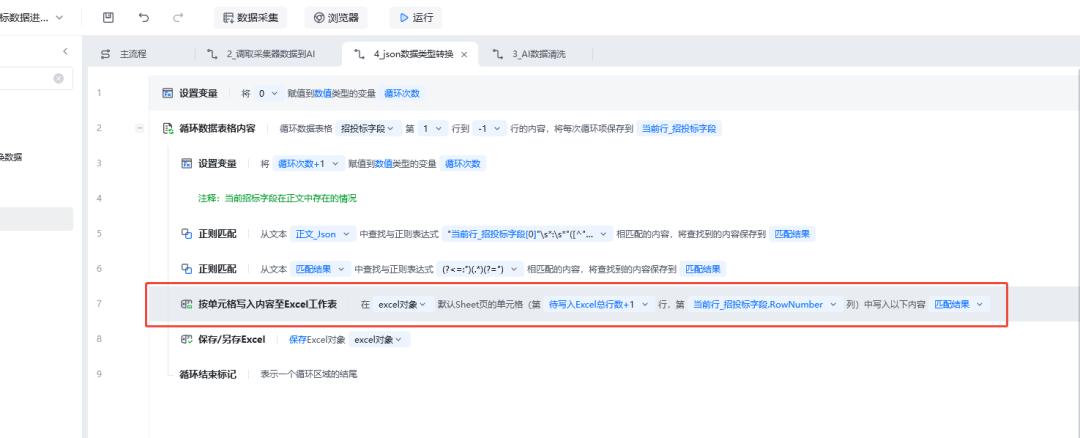Click the undo arrow icon
This screenshot has width=1080, height=438.
[x=143, y=18]
